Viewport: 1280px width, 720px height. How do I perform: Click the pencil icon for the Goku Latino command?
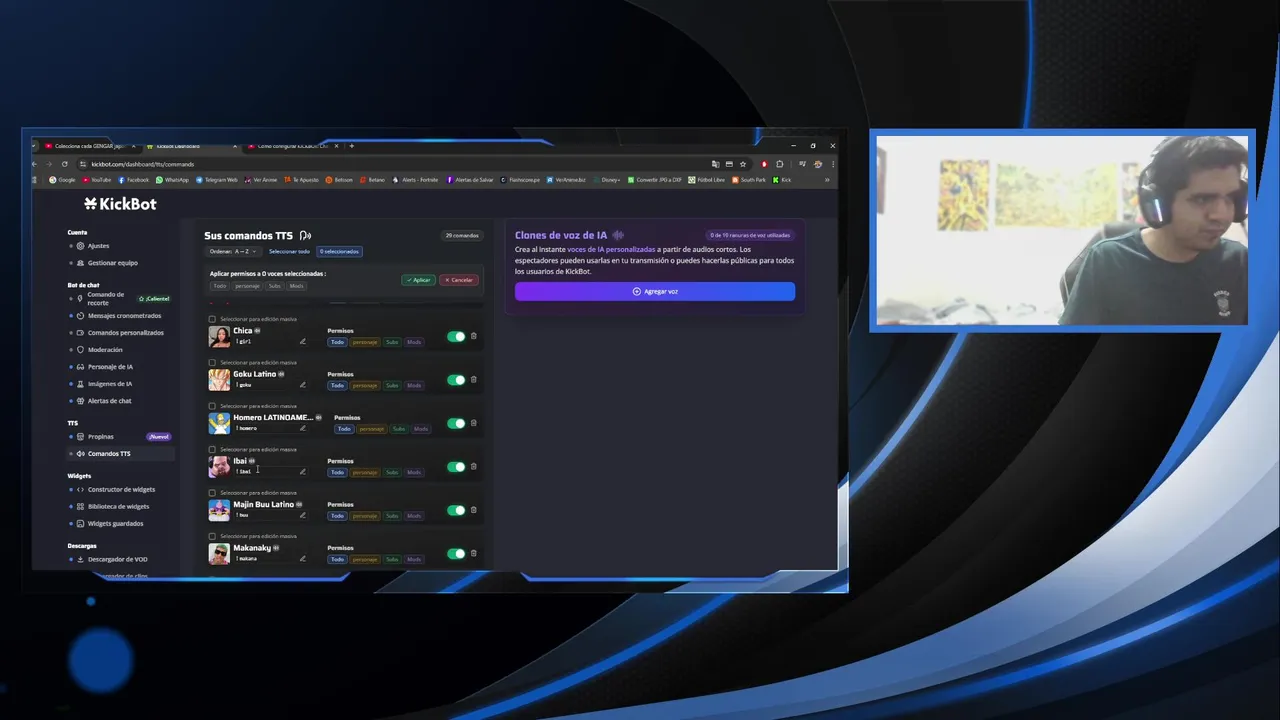[303, 384]
